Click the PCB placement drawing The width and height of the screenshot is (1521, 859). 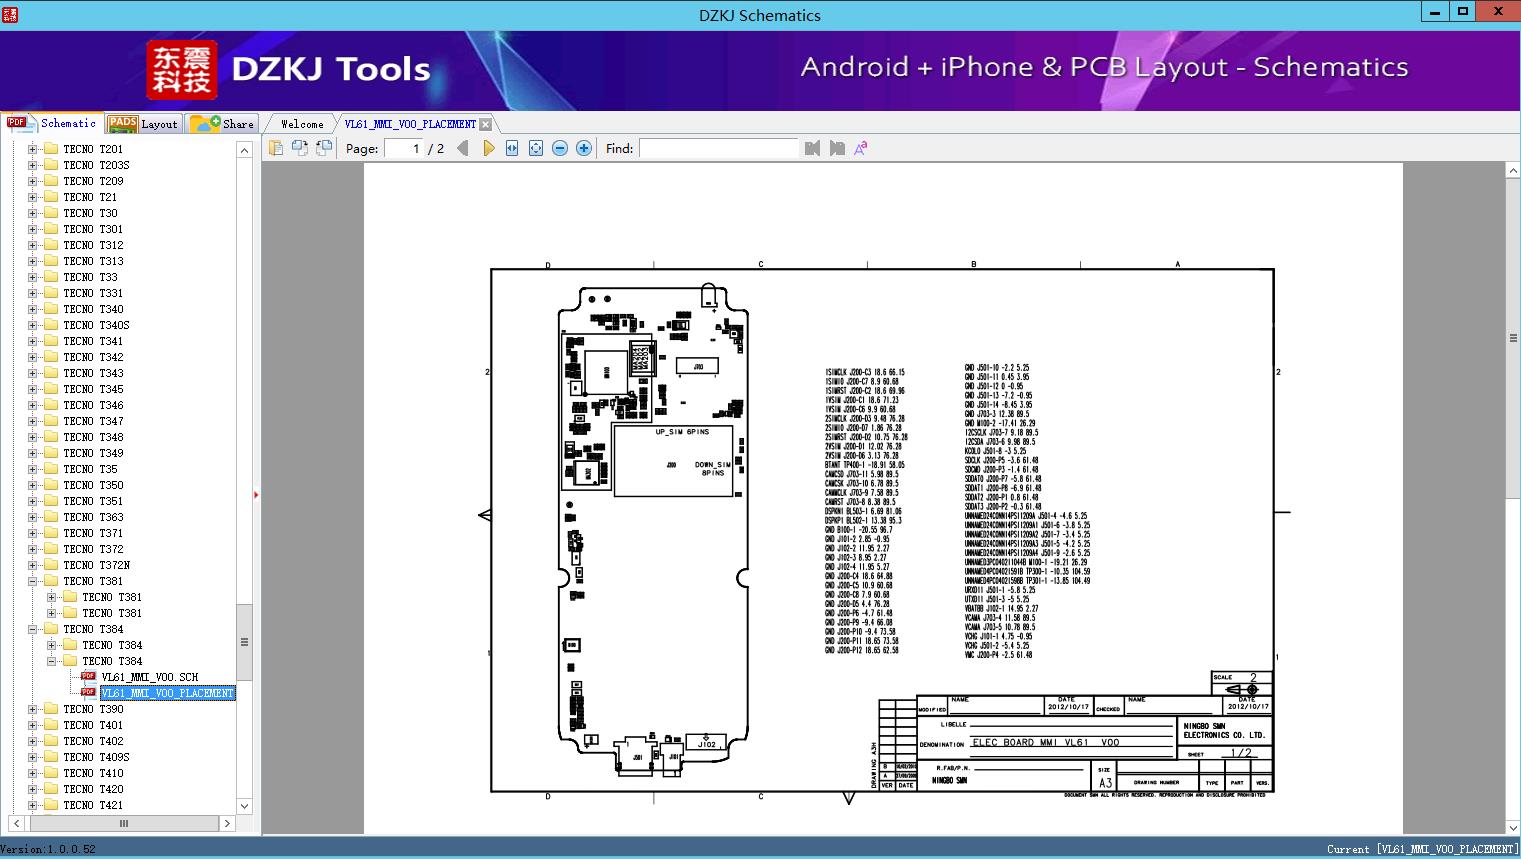[x=655, y=529]
